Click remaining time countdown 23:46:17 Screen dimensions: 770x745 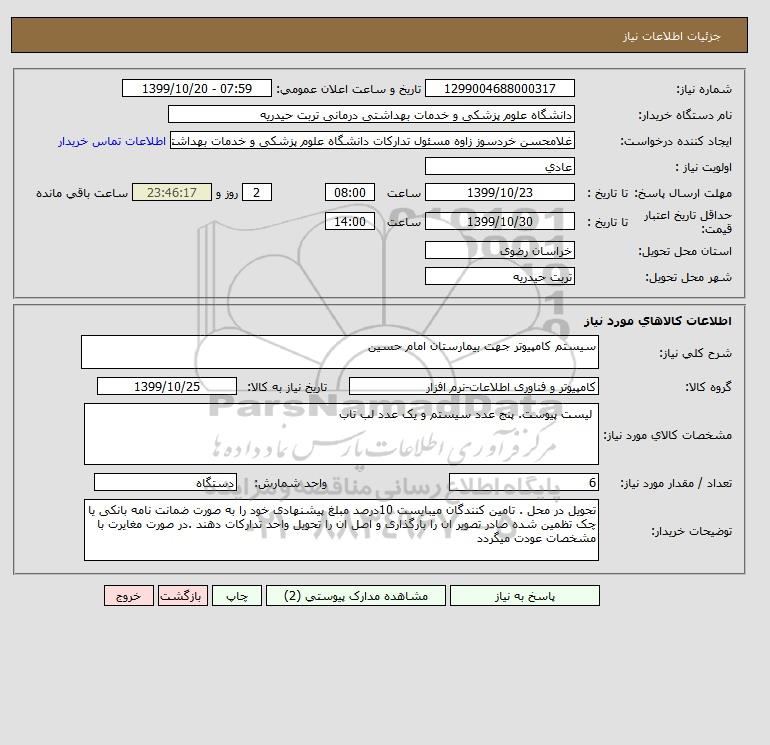point(172,193)
